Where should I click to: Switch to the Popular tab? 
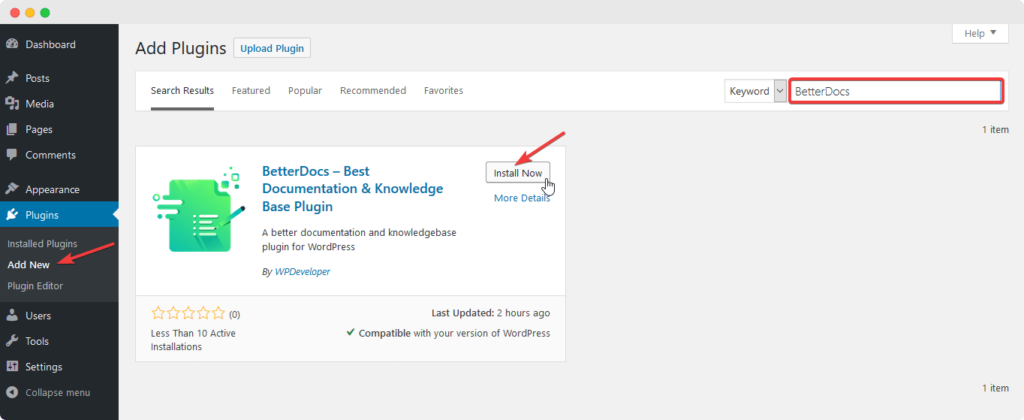pyautogui.click(x=305, y=91)
